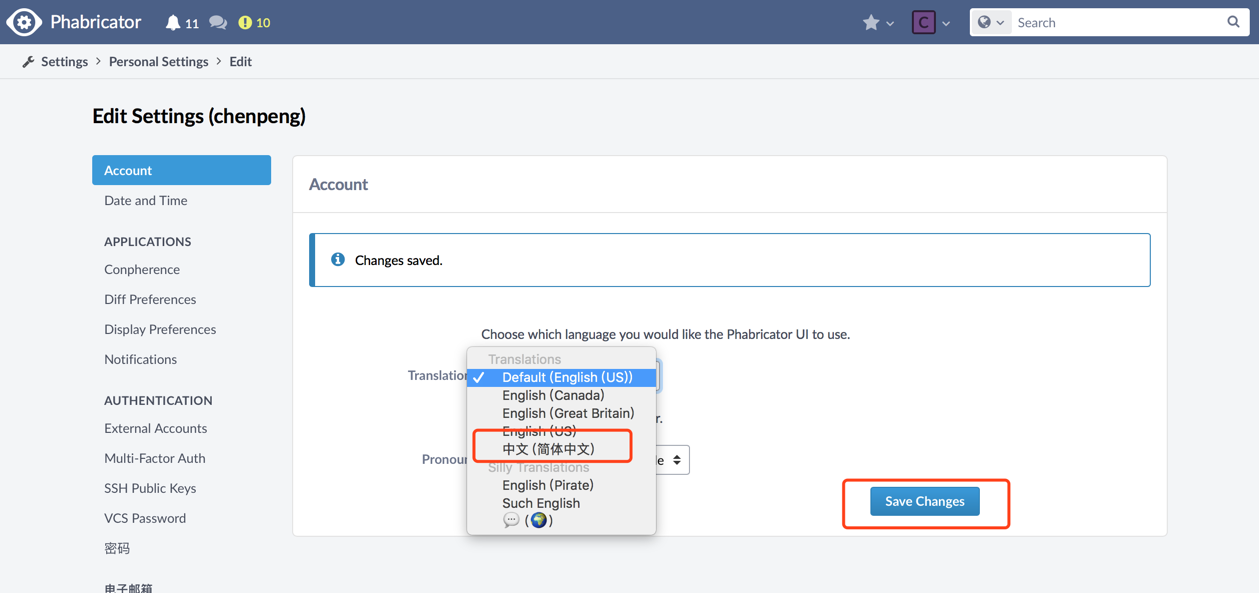Click the Changes saved. message text
1259x593 pixels.
pos(398,260)
